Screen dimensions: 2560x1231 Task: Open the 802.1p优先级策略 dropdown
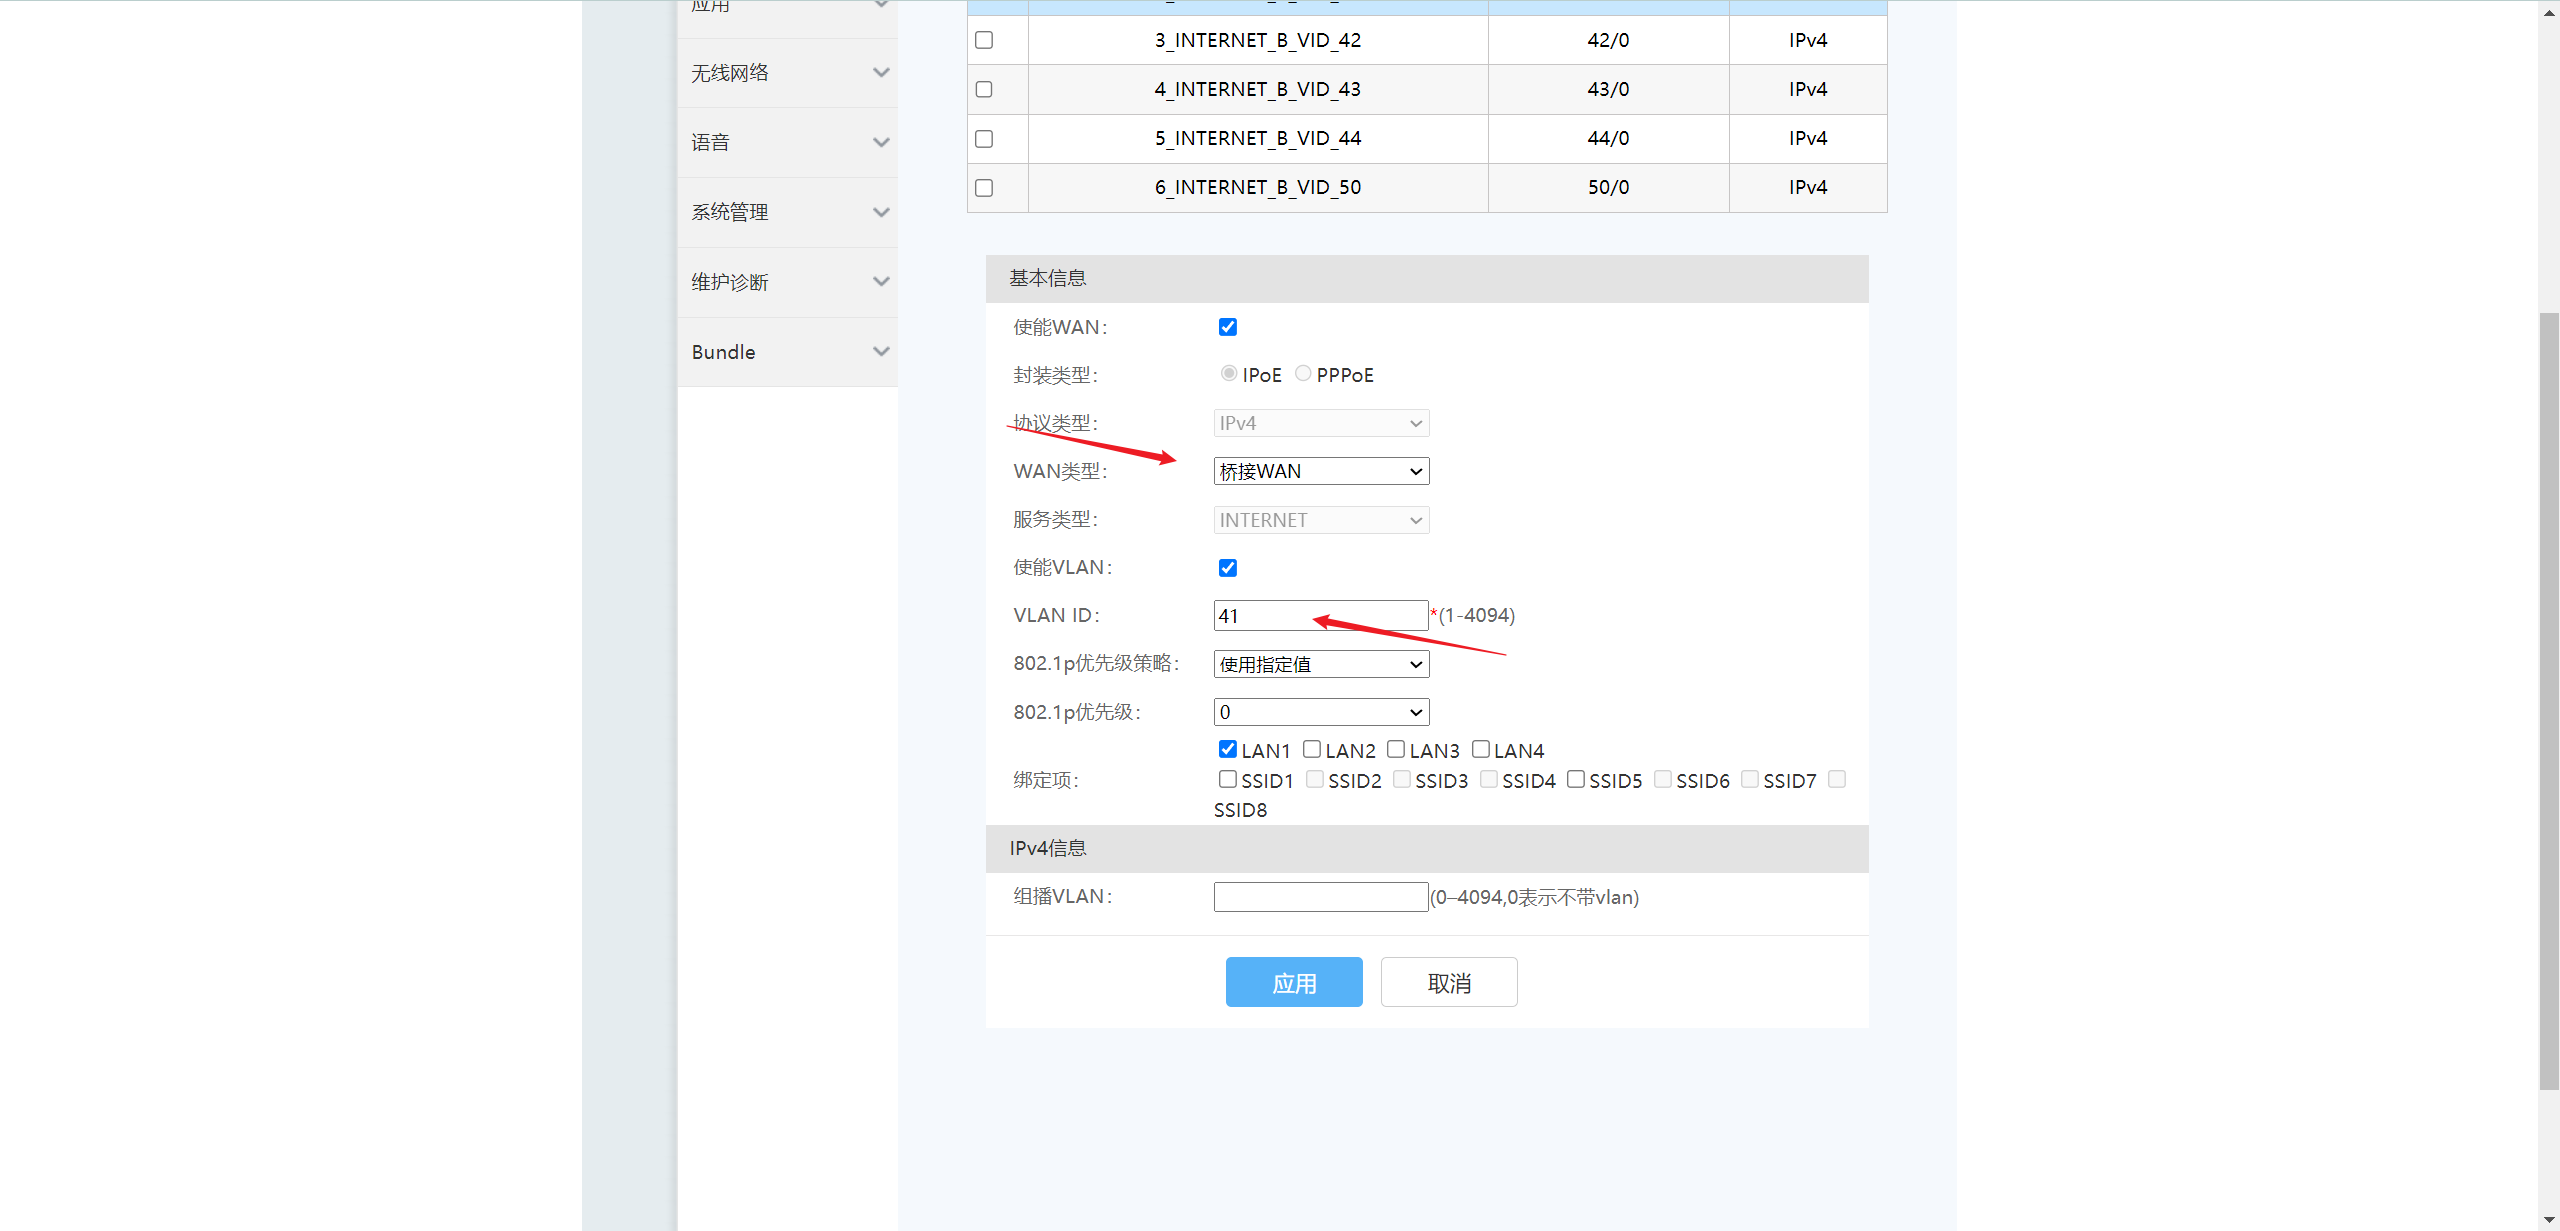tap(1320, 664)
